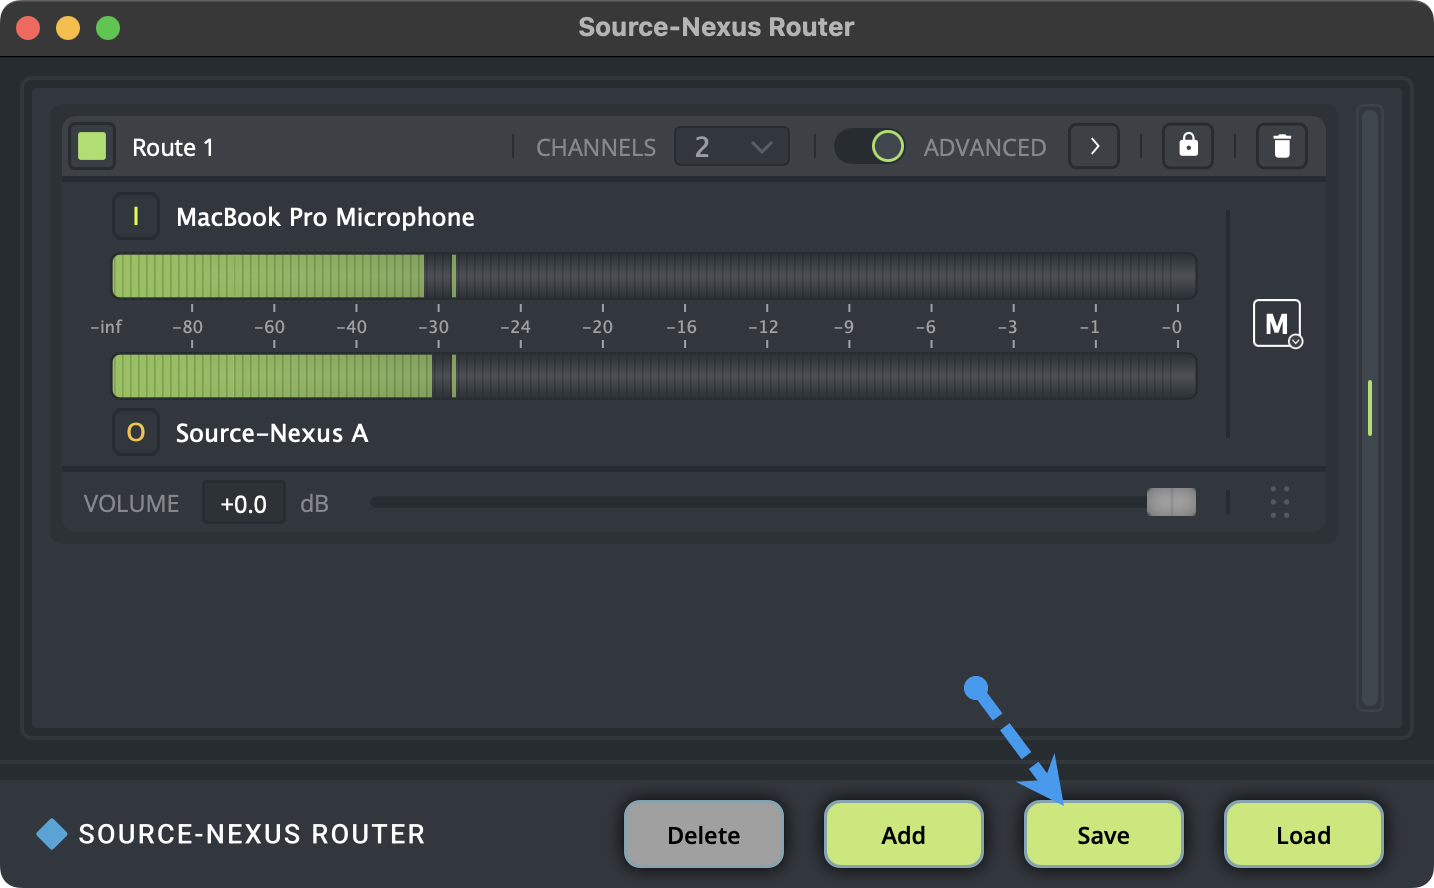Viewport: 1434px width, 888px height.
Task: Select the 'Source-Nexus A' output label
Action: 272,433
